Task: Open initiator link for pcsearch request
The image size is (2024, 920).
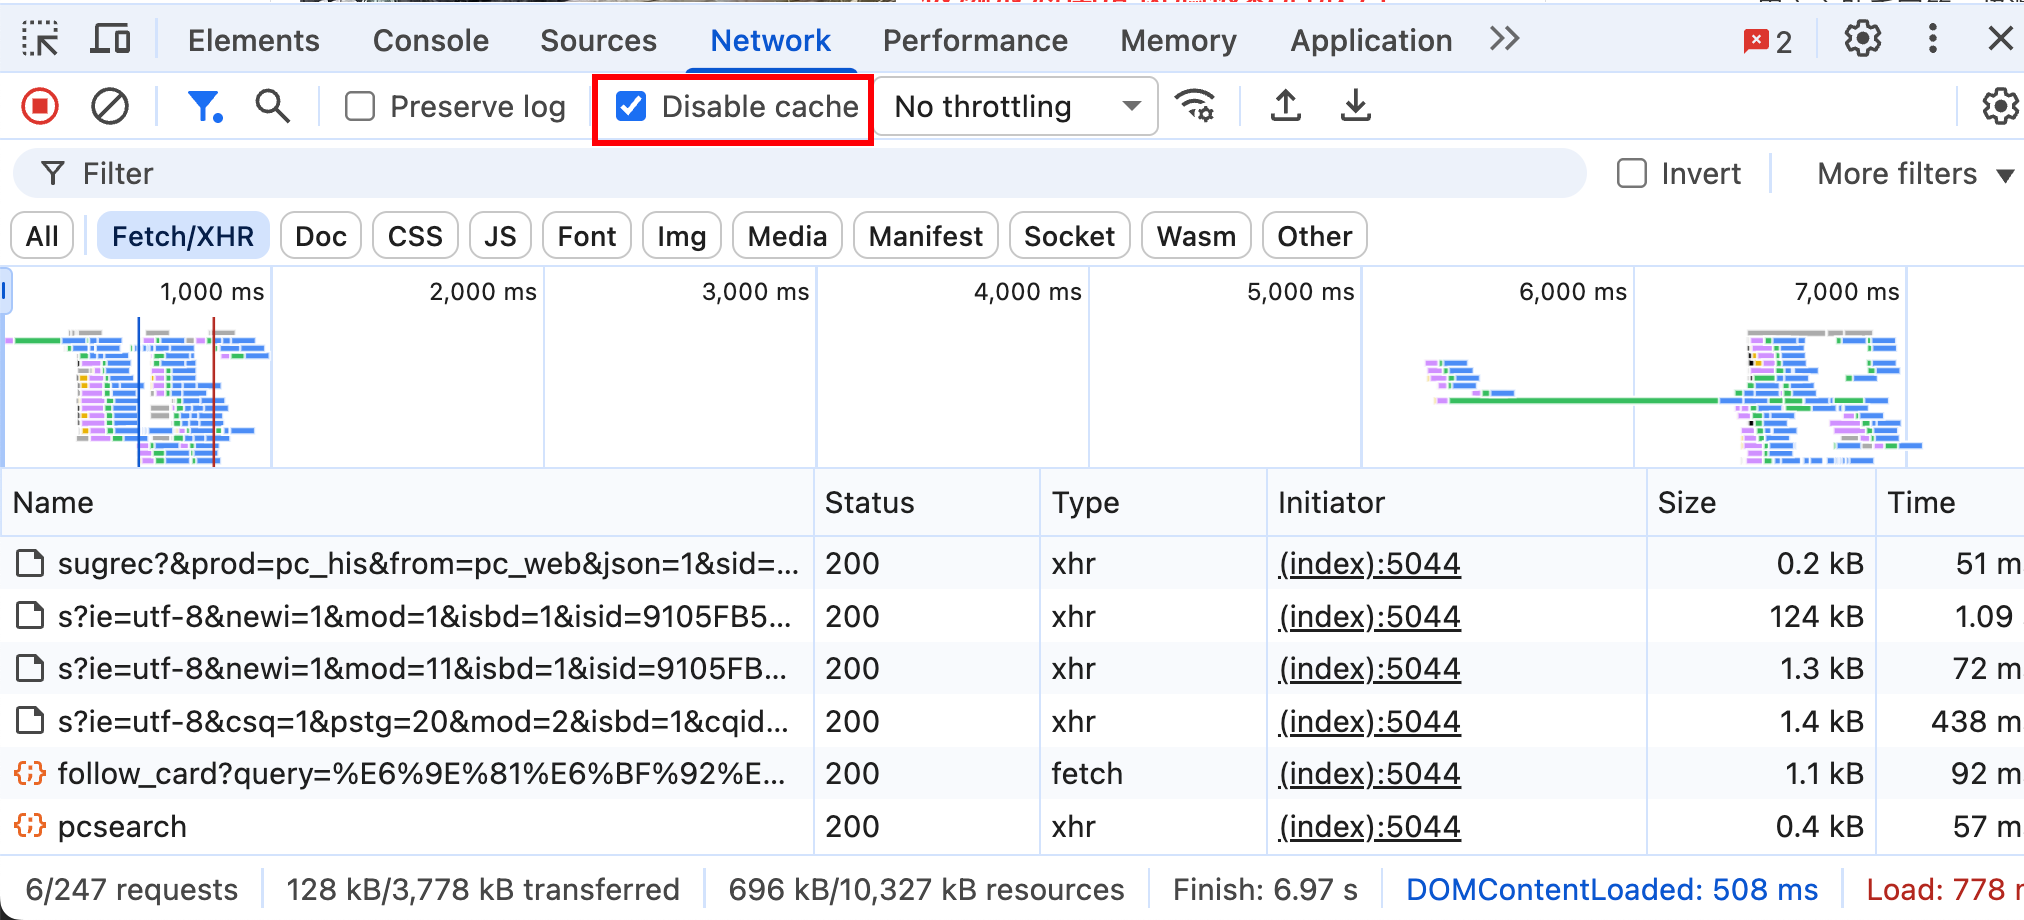Action: click(1369, 827)
